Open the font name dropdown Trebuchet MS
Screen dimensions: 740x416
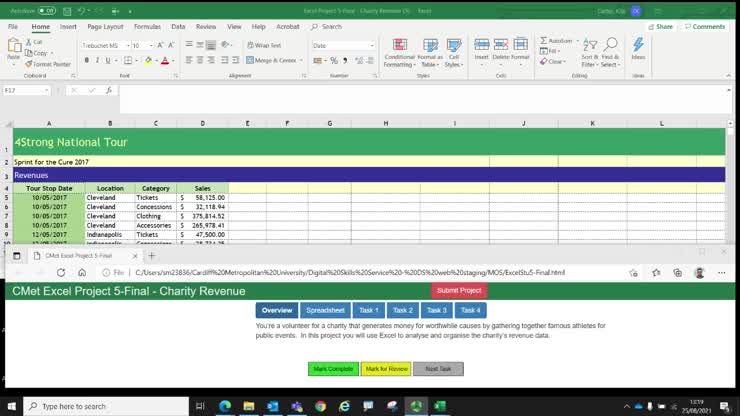point(128,46)
